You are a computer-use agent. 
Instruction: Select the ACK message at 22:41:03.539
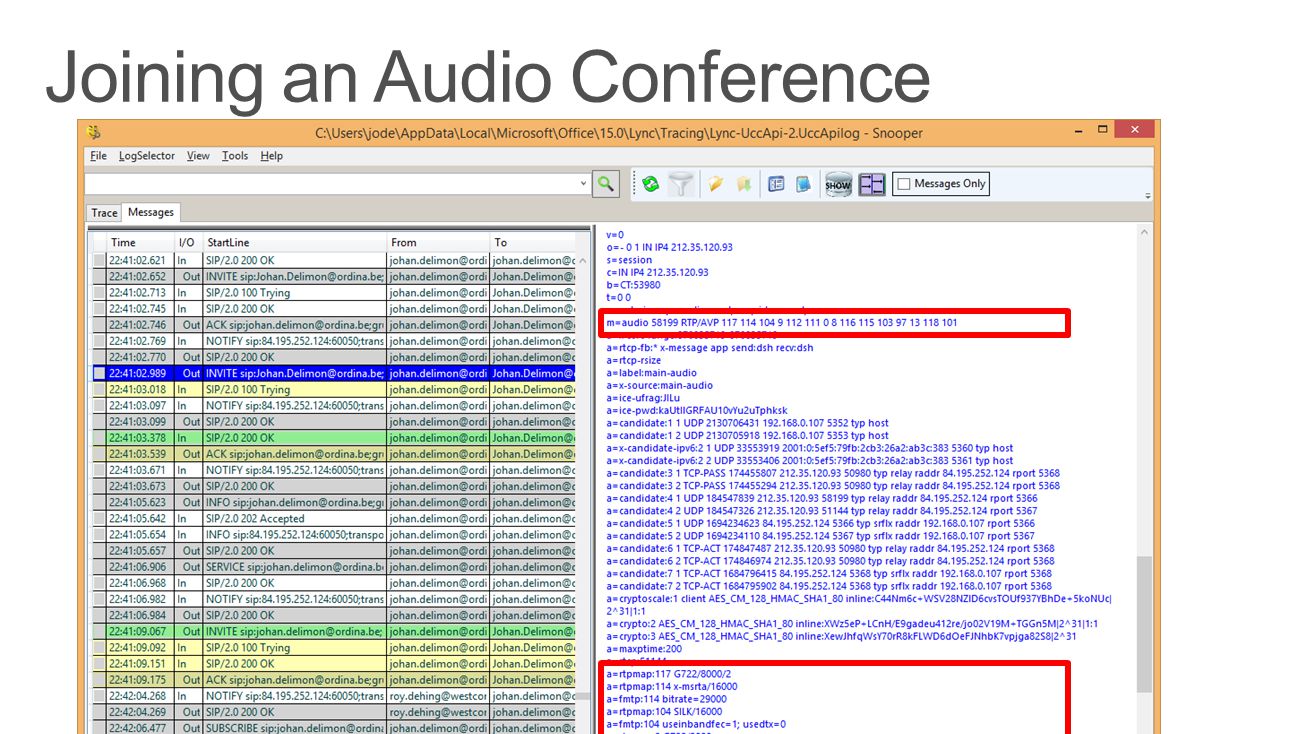coord(333,454)
